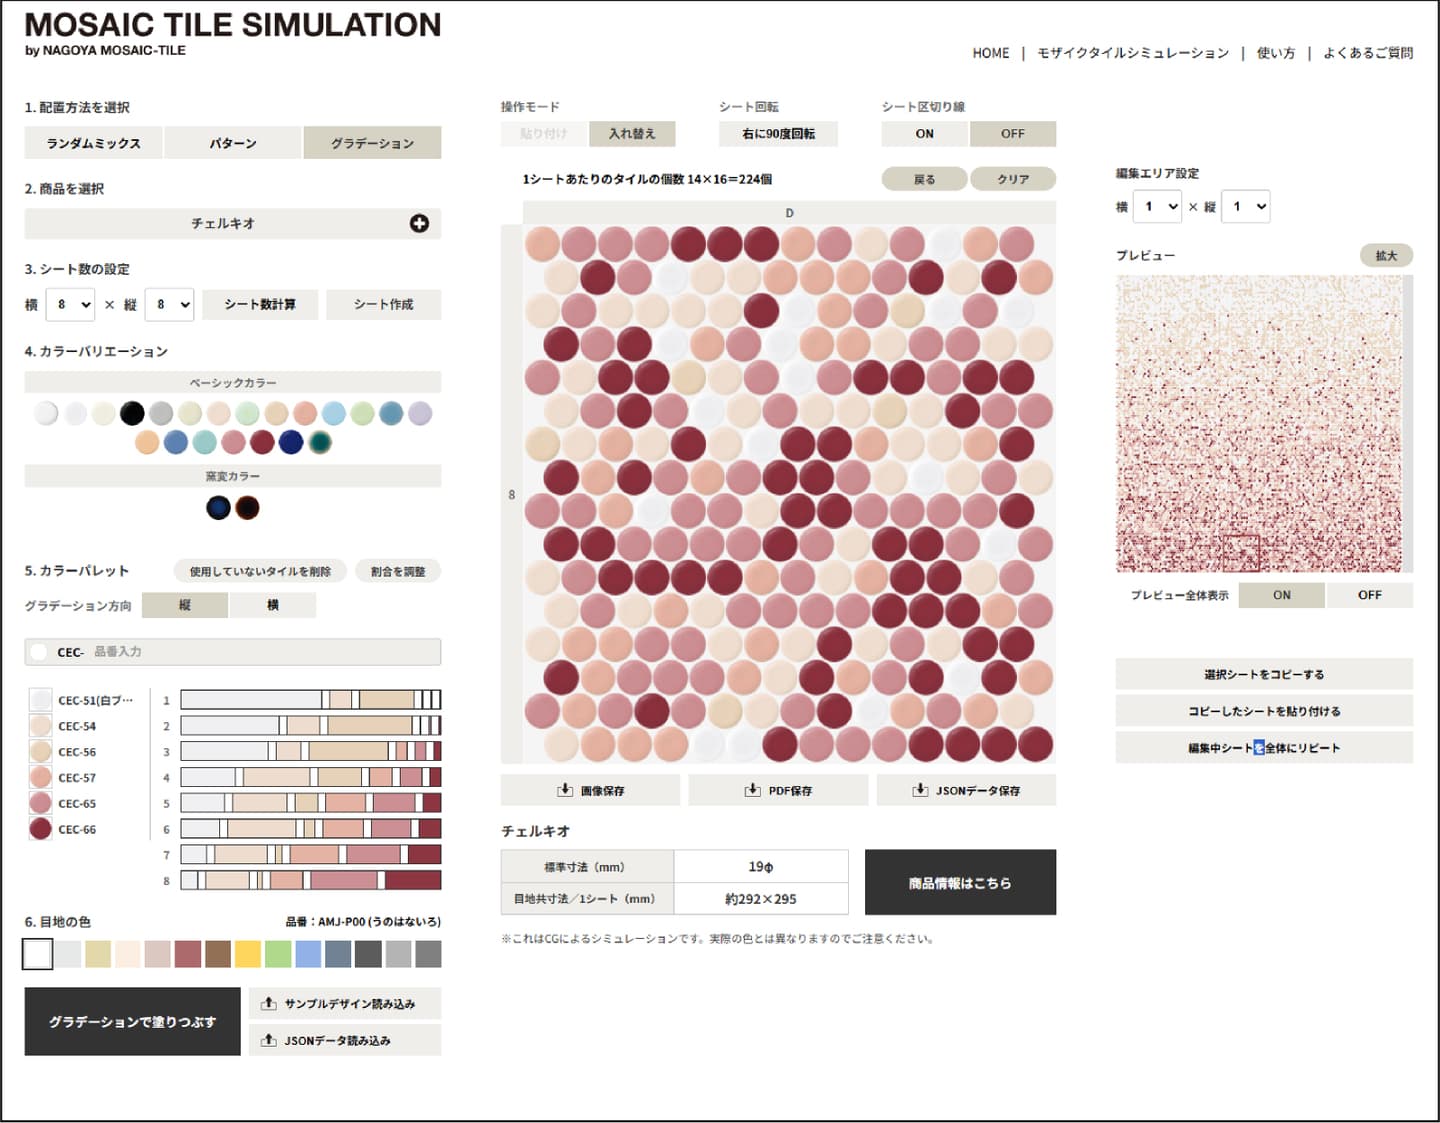This screenshot has height=1123, width=1440.
Task: Click upload icon for JSONデータ読み込み
Action: (268, 1040)
